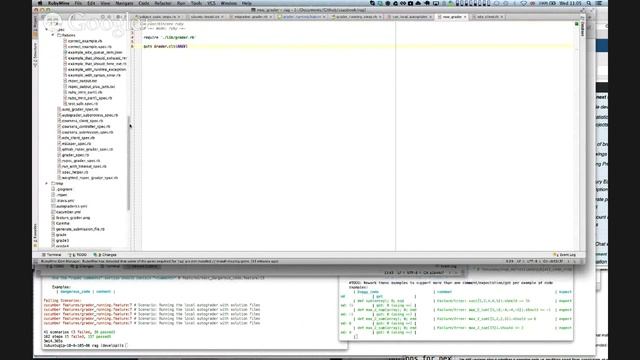Open run_with_timeout_spec.rb in project tree
Screen dimensions: 640x360
[x=82, y=167]
